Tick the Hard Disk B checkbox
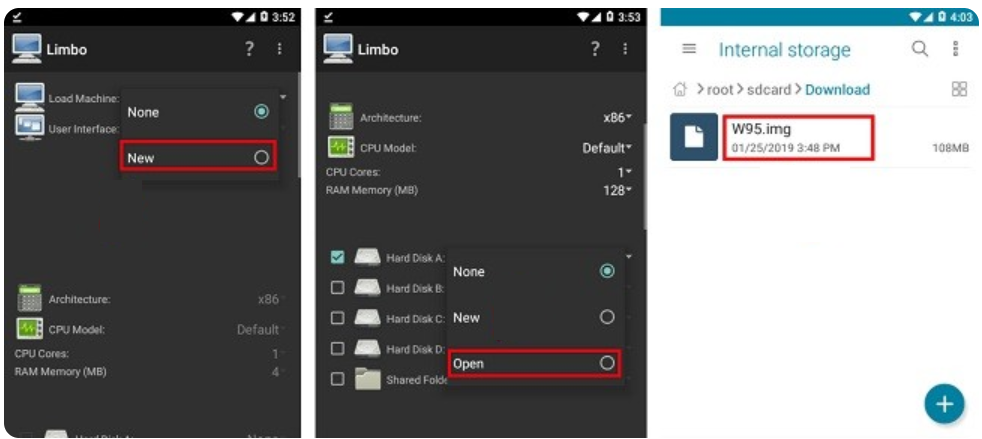This screenshot has width=982, height=439. (x=338, y=287)
